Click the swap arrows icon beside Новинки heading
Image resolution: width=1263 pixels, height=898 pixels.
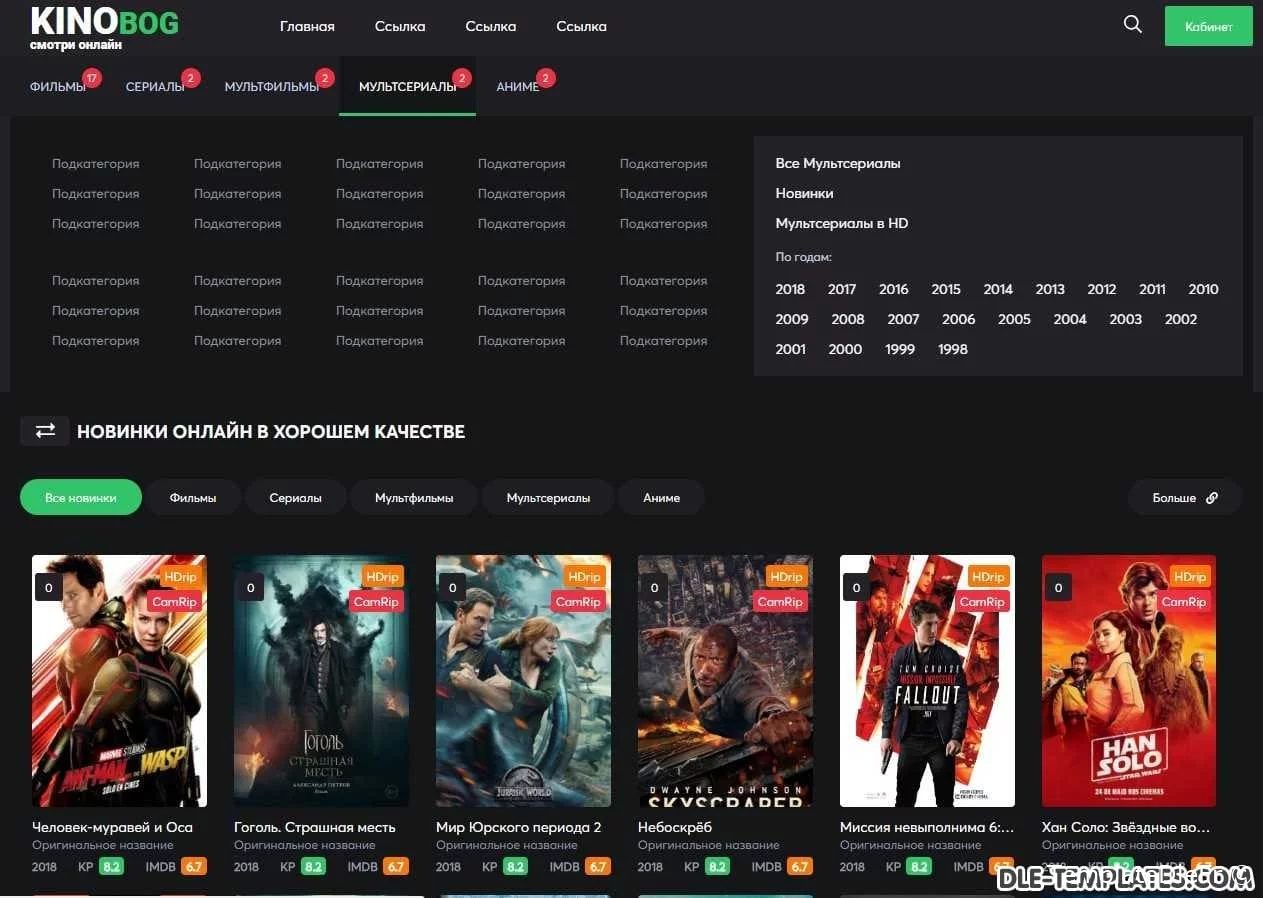pos(45,431)
